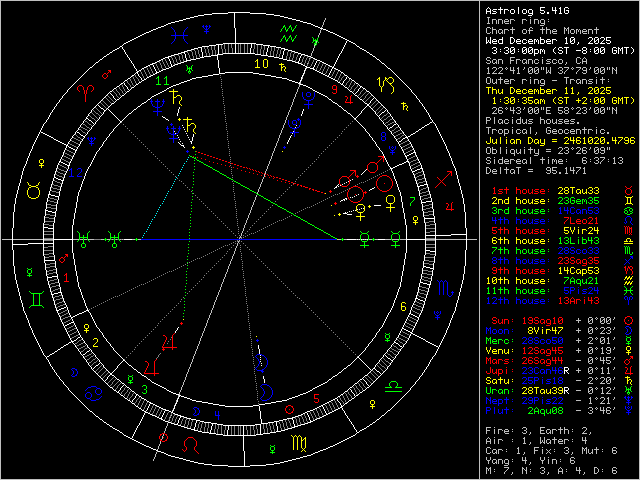Click the red Sagittarius arrow glyph

pyautogui.click(x=443, y=180)
